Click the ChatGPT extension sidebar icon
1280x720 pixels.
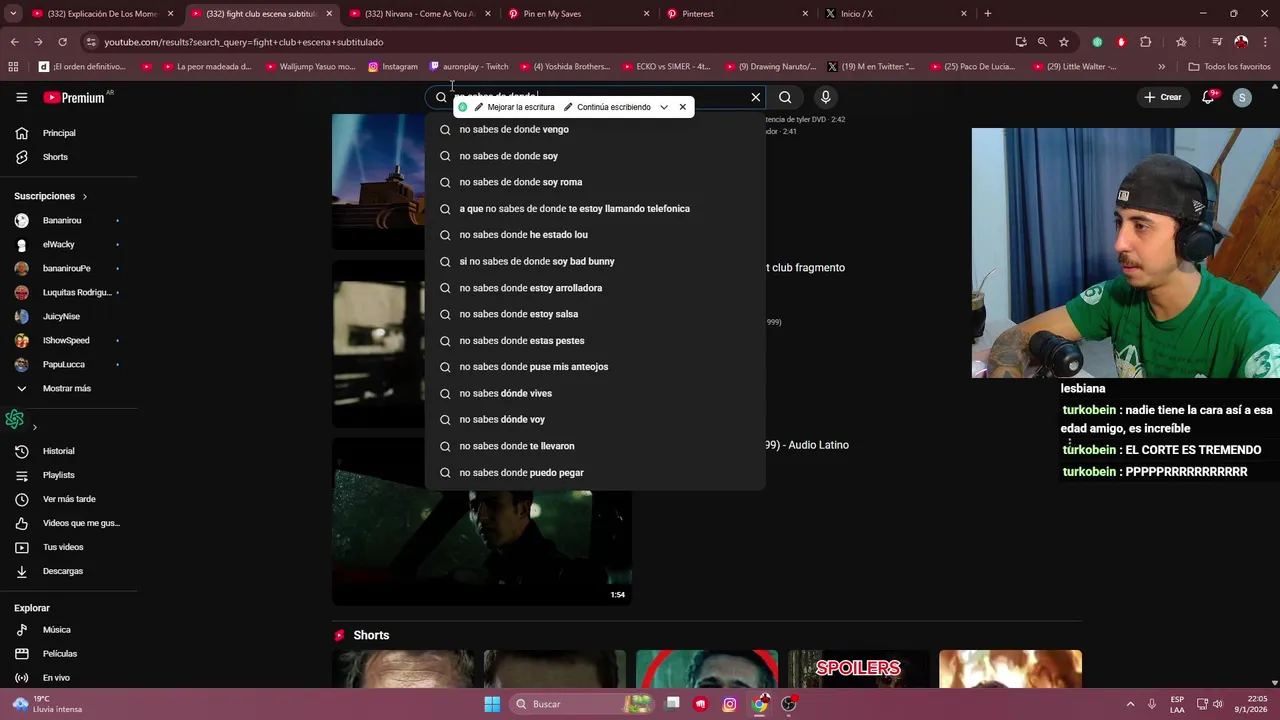tap(14, 419)
